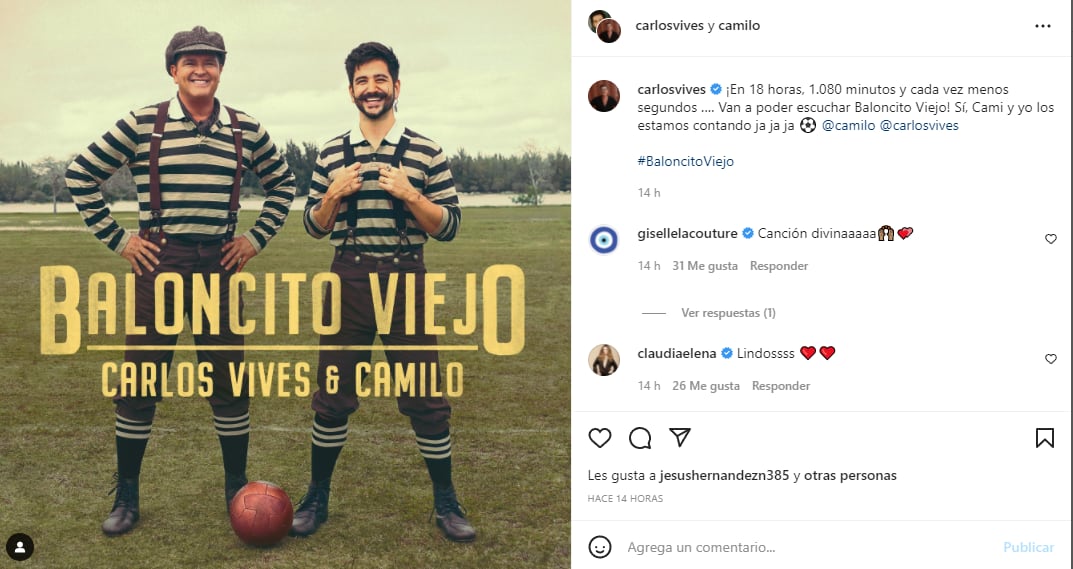Open comments via the speech bubble icon
The height and width of the screenshot is (569, 1073).
tap(640, 438)
